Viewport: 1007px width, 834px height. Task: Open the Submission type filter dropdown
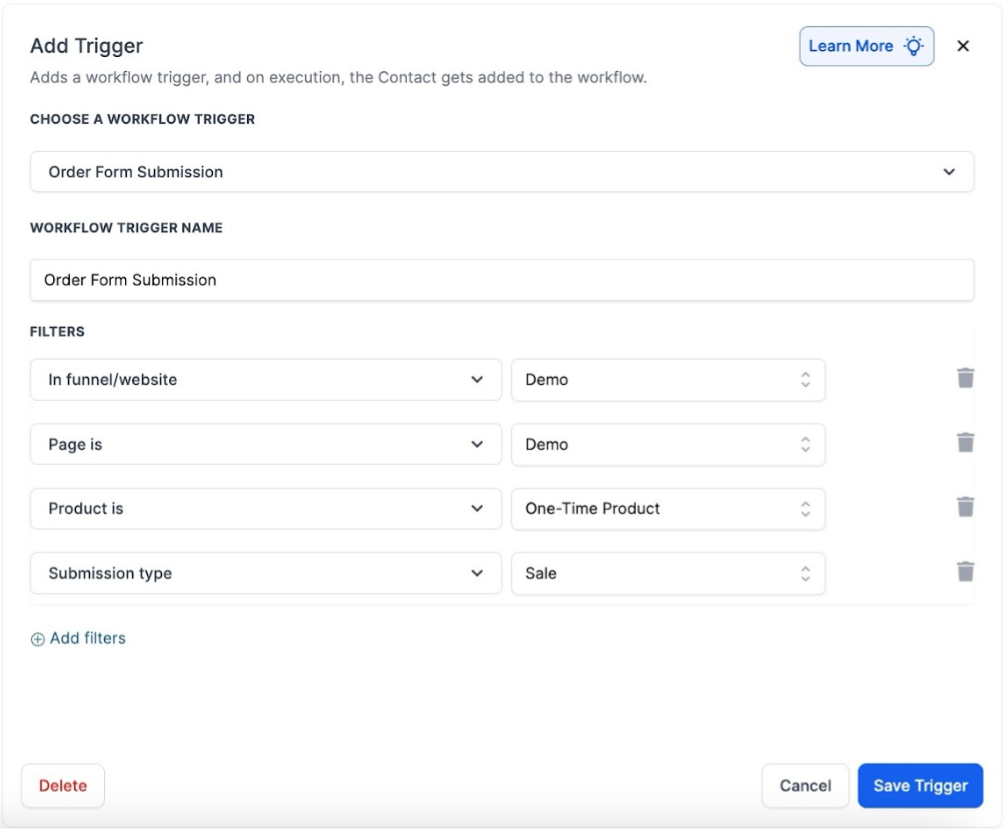pos(265,573)
